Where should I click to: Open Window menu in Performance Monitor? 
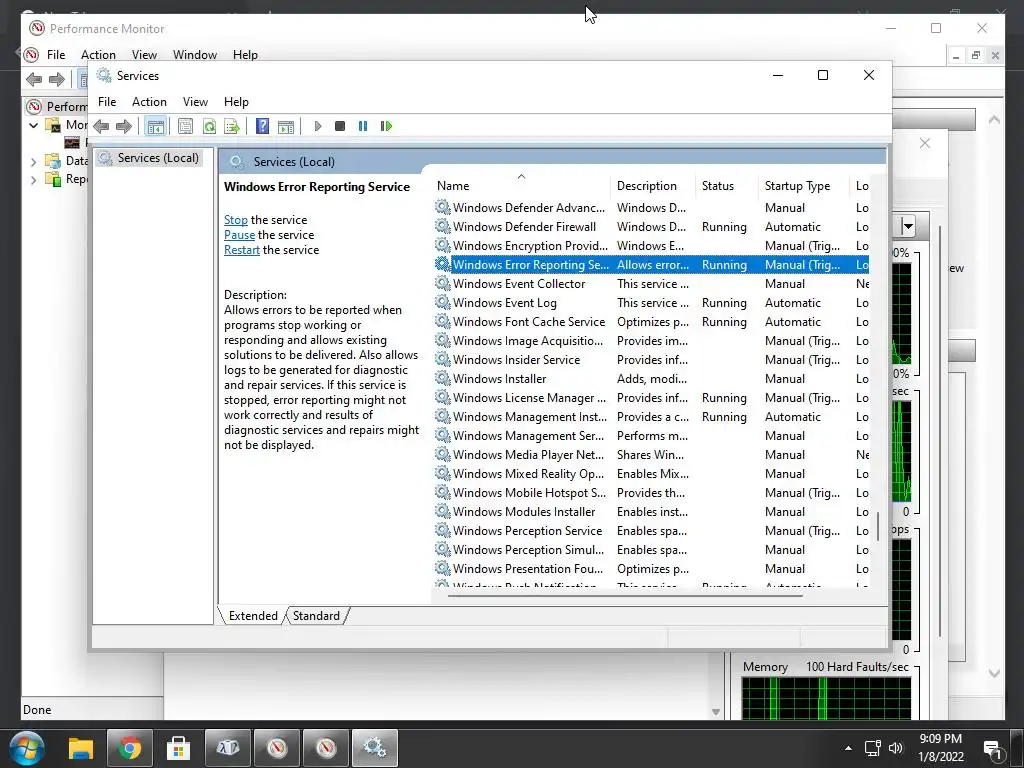click(x=195, y=55)
